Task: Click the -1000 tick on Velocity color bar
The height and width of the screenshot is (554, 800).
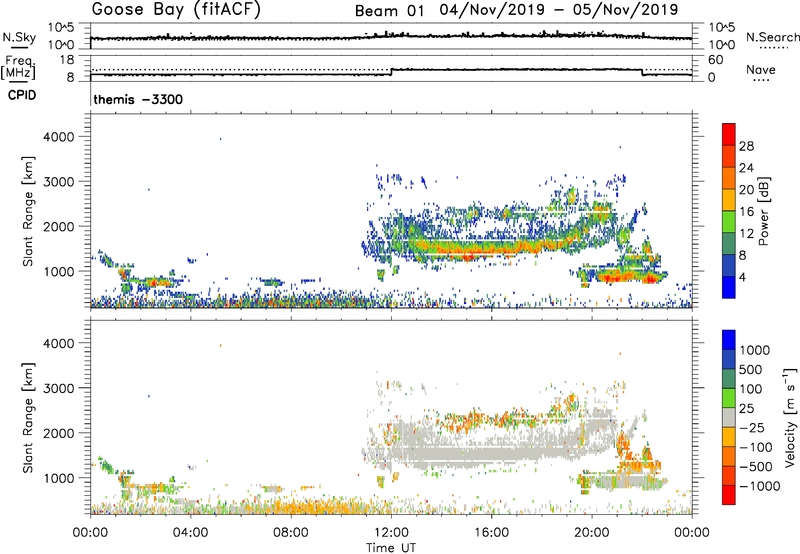Action: (x=759, y=486)
